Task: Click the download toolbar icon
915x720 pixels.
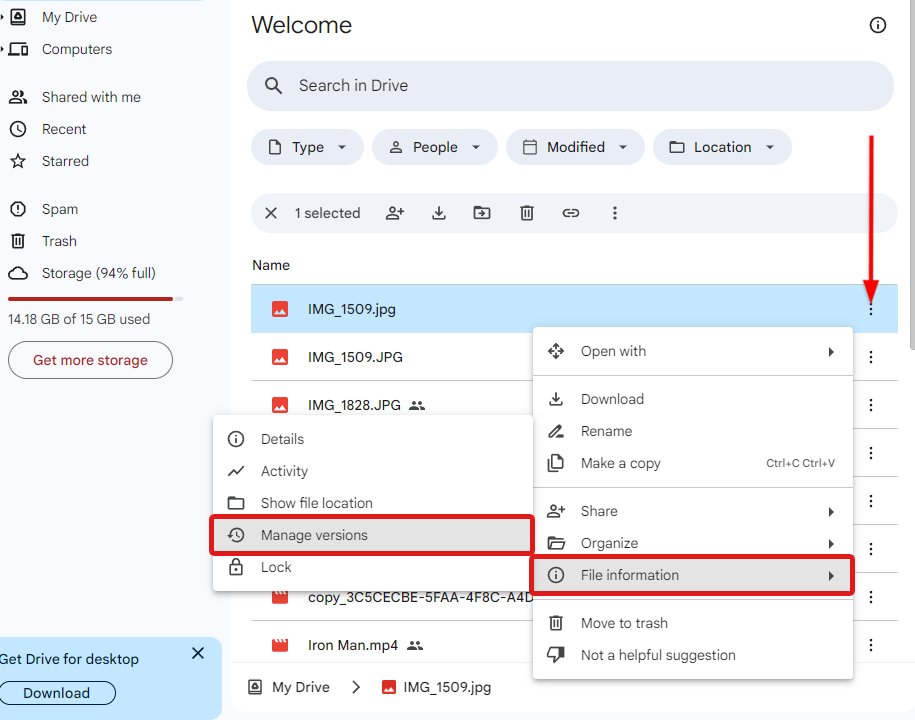Action: 439,213
